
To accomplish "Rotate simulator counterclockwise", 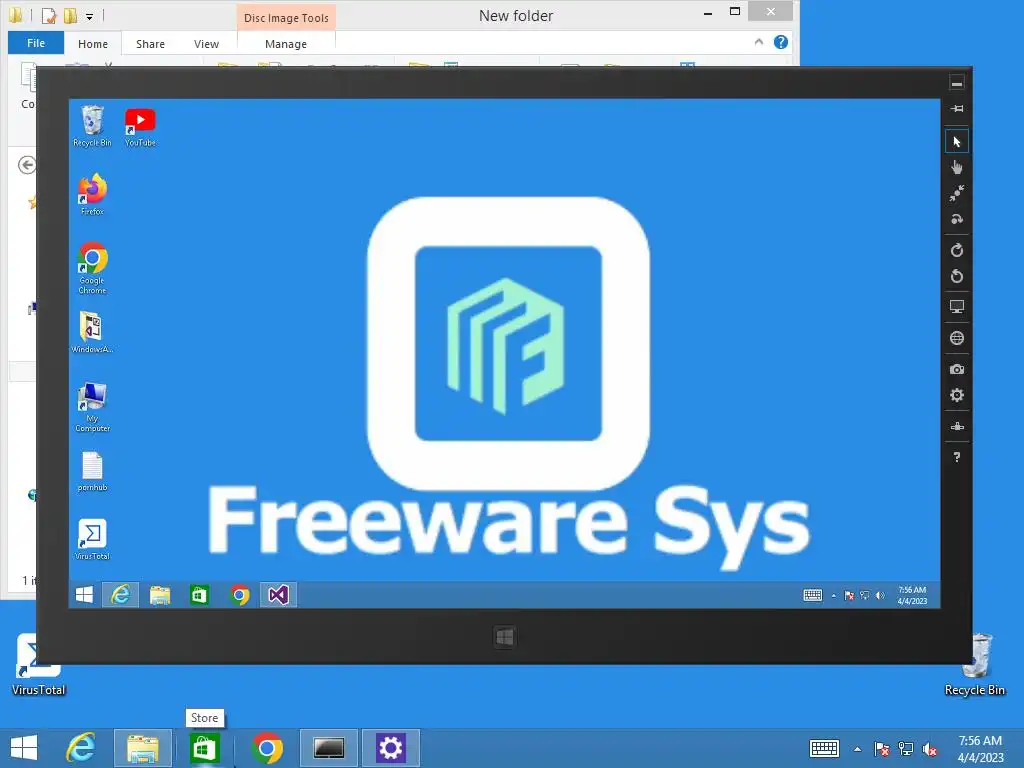I will click(957, 276).
